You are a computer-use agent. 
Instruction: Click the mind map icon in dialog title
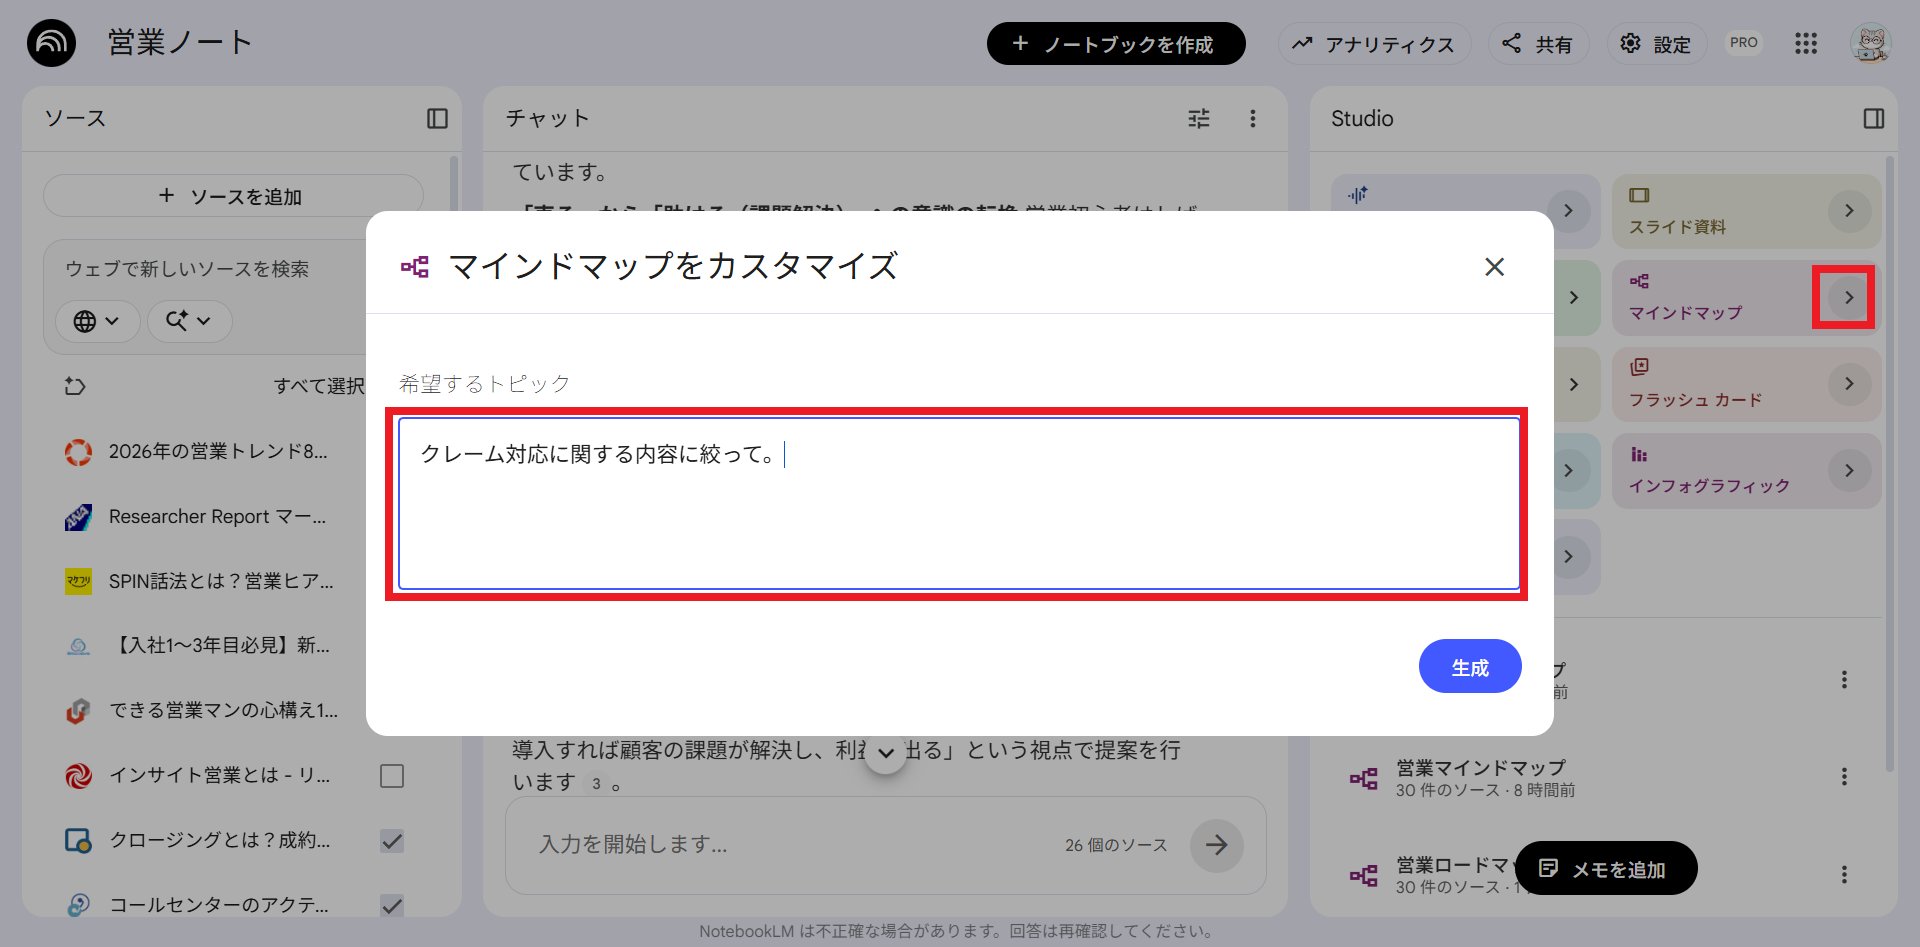[x=414, y=267]
